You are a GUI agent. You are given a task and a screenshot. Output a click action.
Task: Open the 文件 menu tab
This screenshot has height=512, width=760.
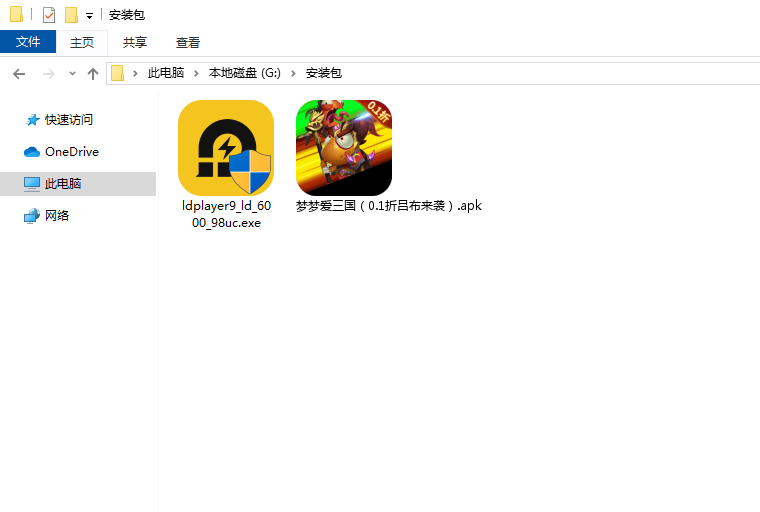click(x=28, y=42)
